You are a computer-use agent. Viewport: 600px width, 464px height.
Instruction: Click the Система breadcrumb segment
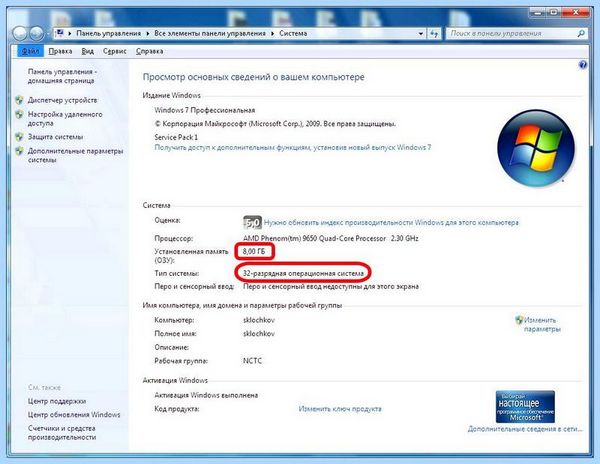[293, 34]
